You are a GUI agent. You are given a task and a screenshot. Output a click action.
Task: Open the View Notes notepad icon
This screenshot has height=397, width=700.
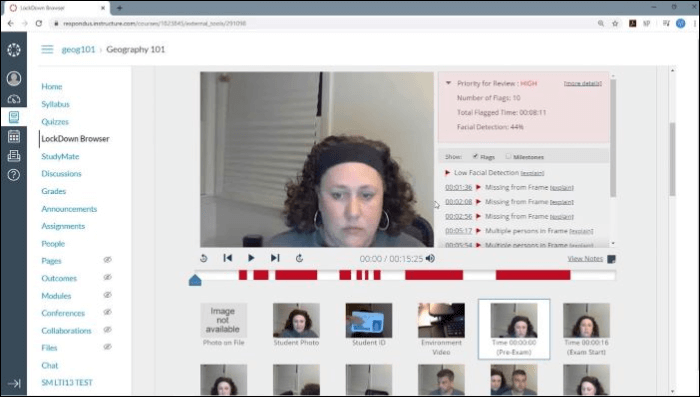tap(612, 259)
